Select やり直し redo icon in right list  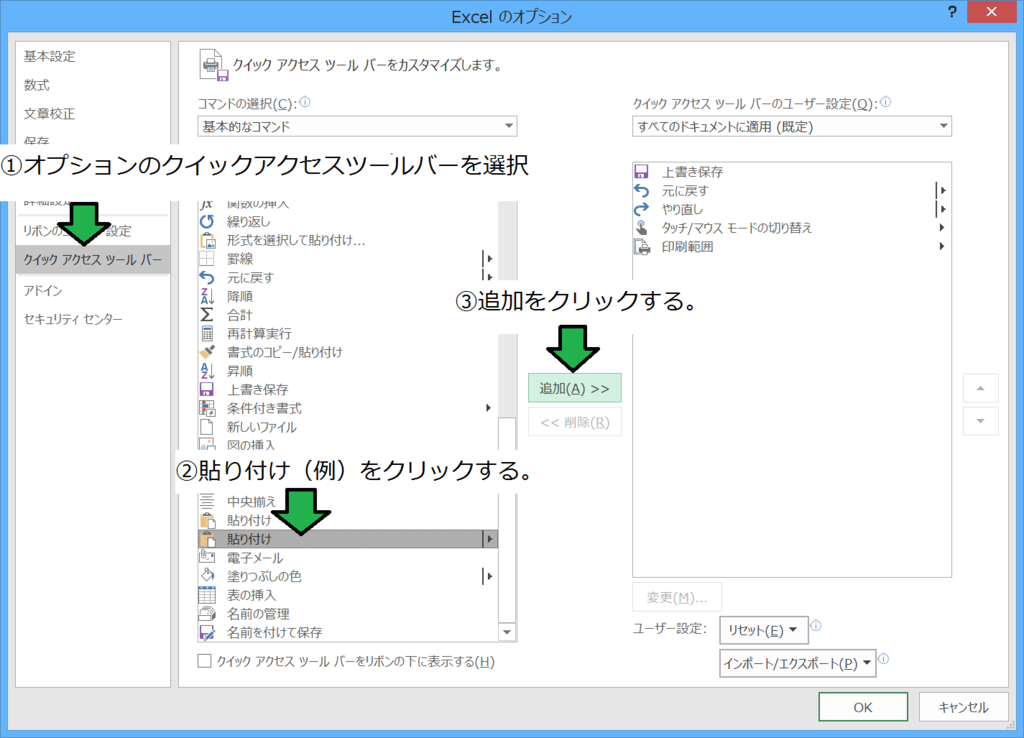pos(642,209)
